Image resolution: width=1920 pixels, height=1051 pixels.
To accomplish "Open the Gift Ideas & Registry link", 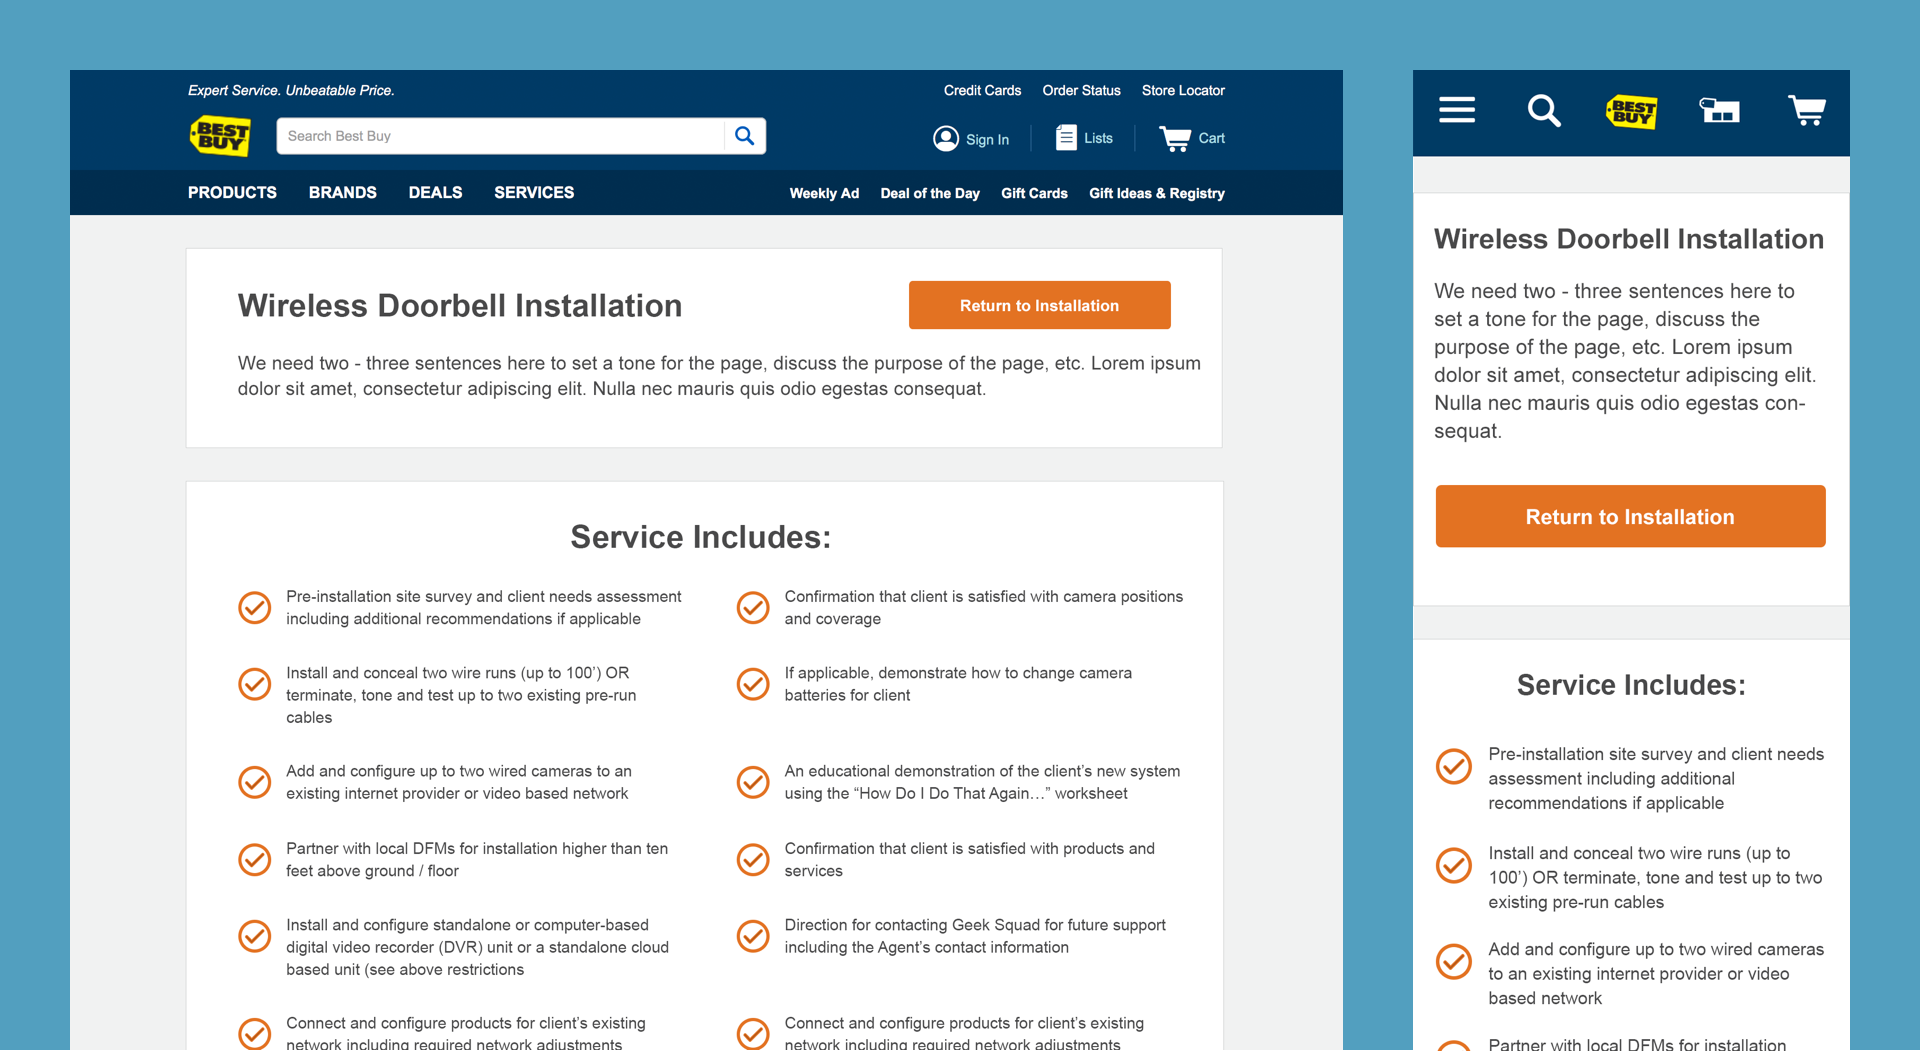I will 1156,193.
